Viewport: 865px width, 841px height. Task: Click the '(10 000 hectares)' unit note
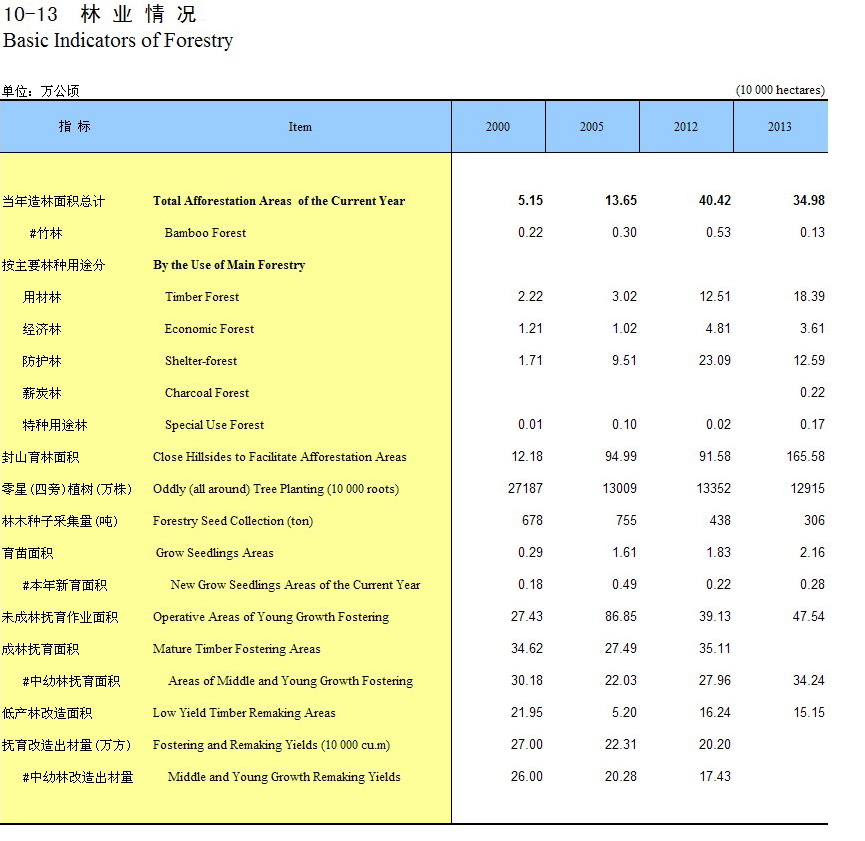coord(780,90)
